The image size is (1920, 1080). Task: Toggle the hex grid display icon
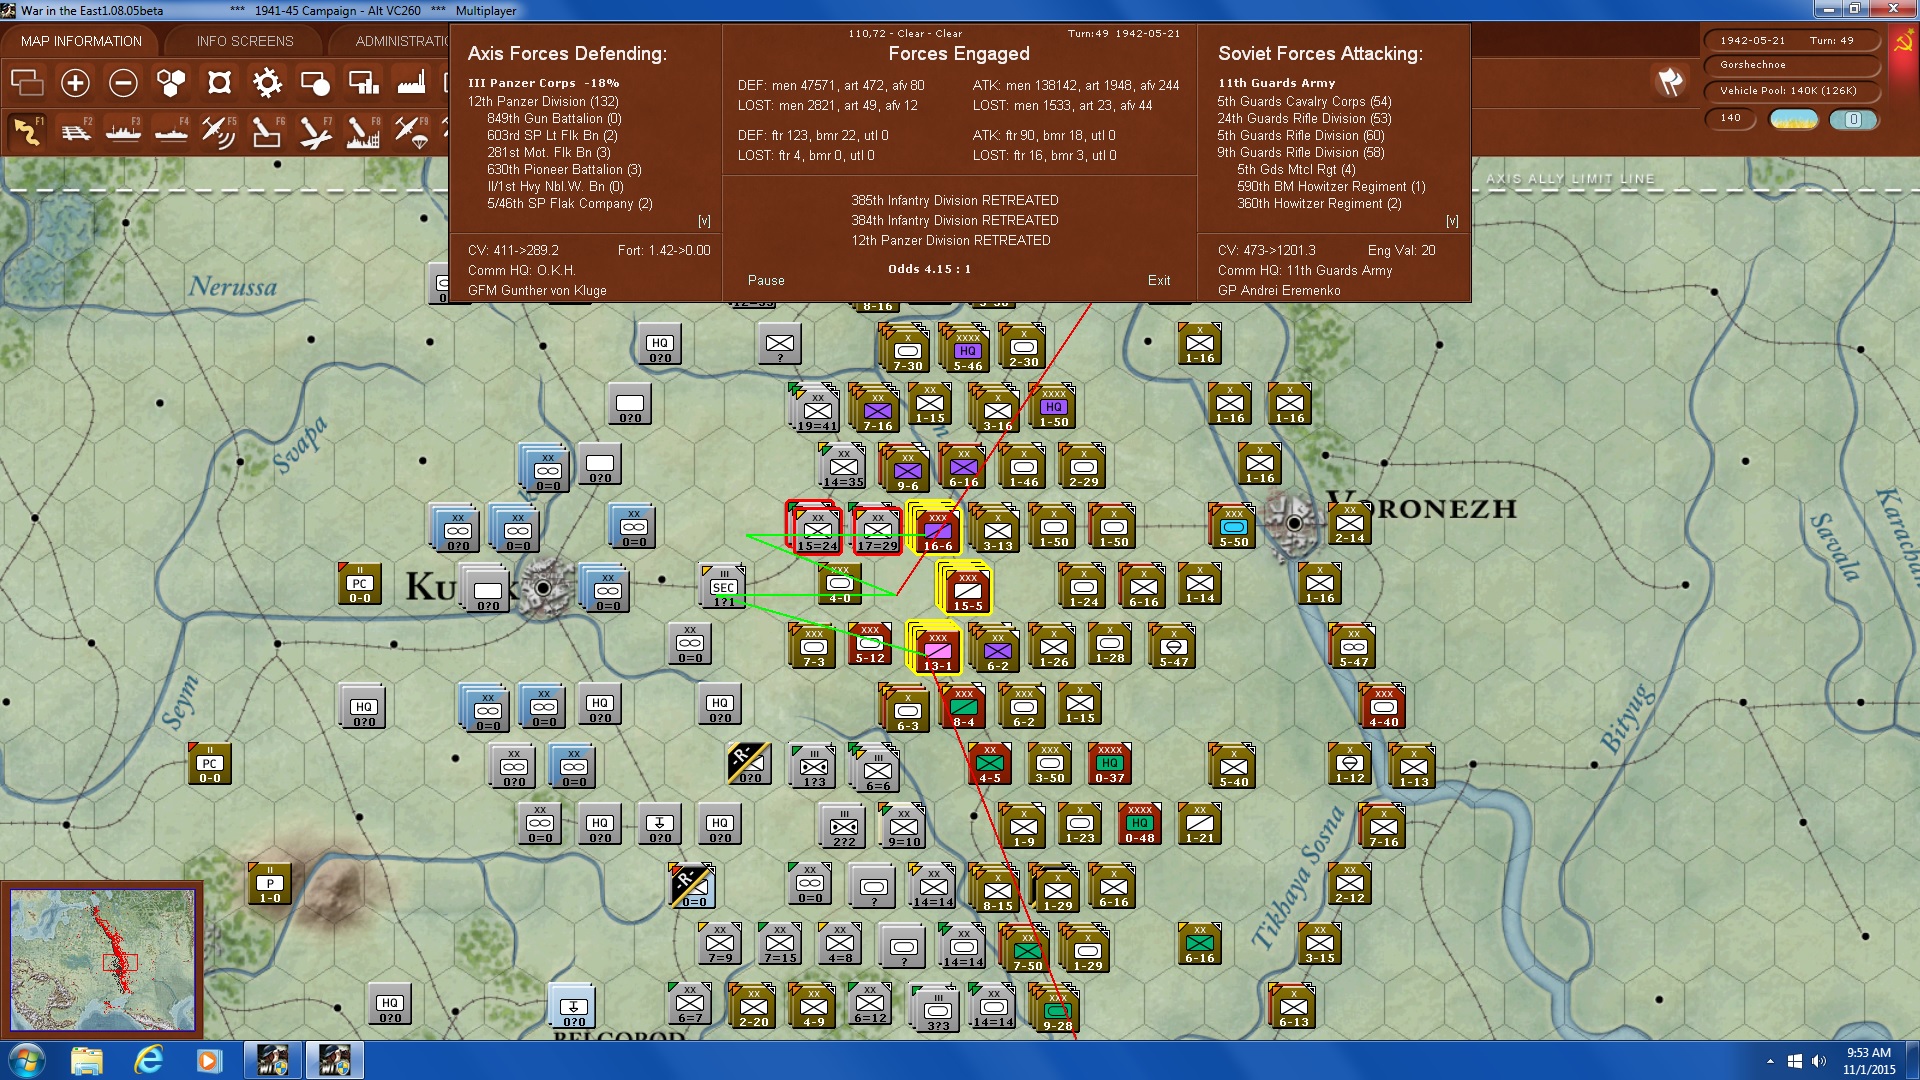(171, 82)
